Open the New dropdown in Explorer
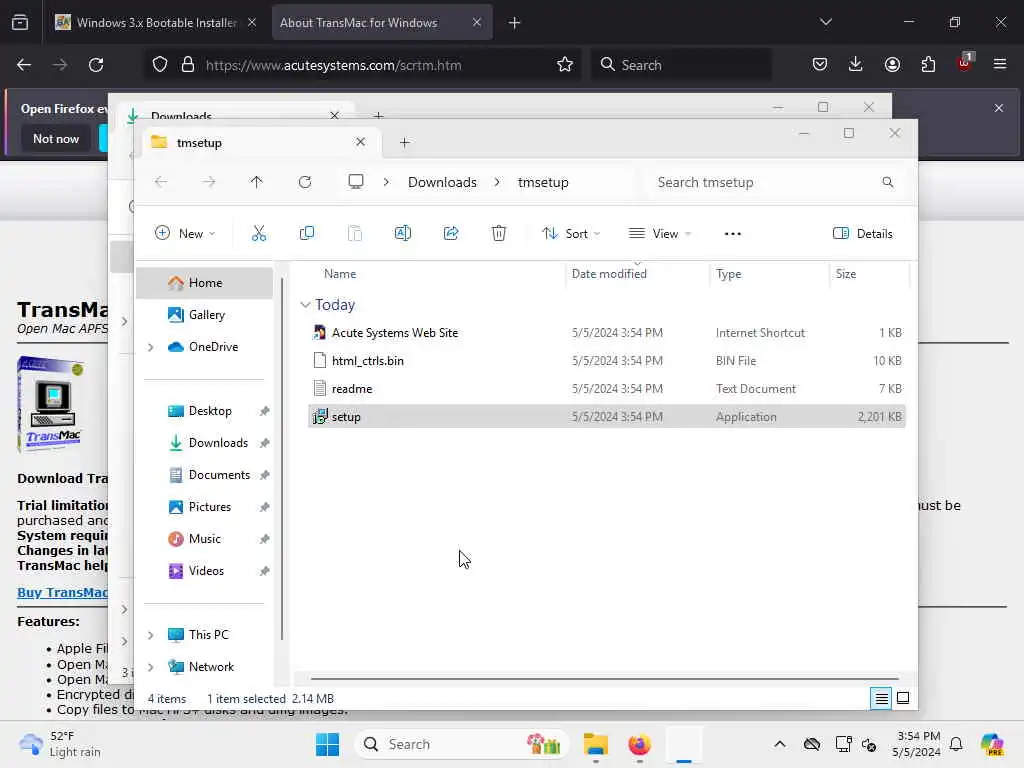This screenshot has width=1024, height=768. (x=185, y=233)
